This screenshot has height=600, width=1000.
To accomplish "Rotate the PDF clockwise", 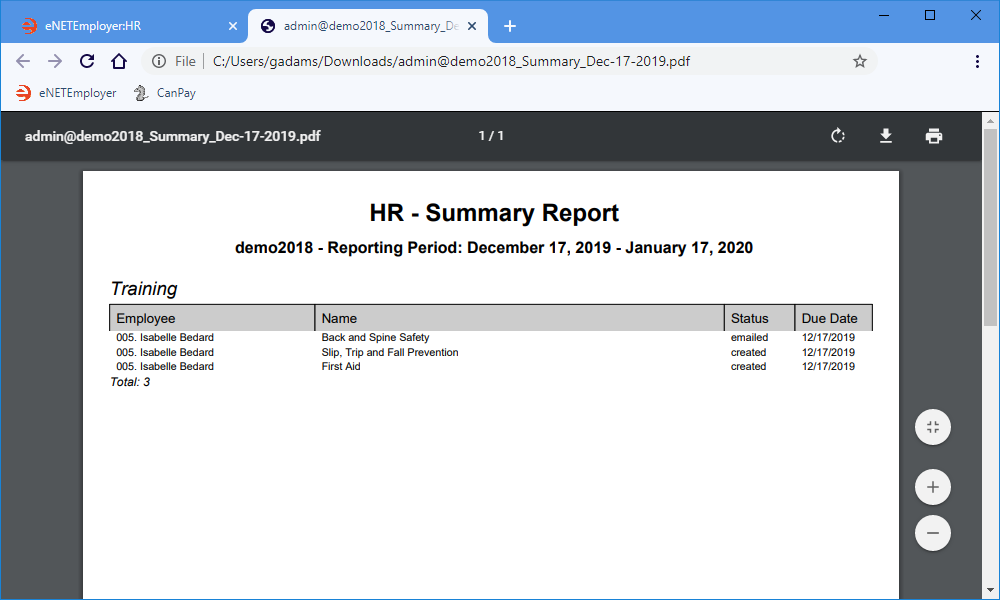I will [x=837, y=136].
